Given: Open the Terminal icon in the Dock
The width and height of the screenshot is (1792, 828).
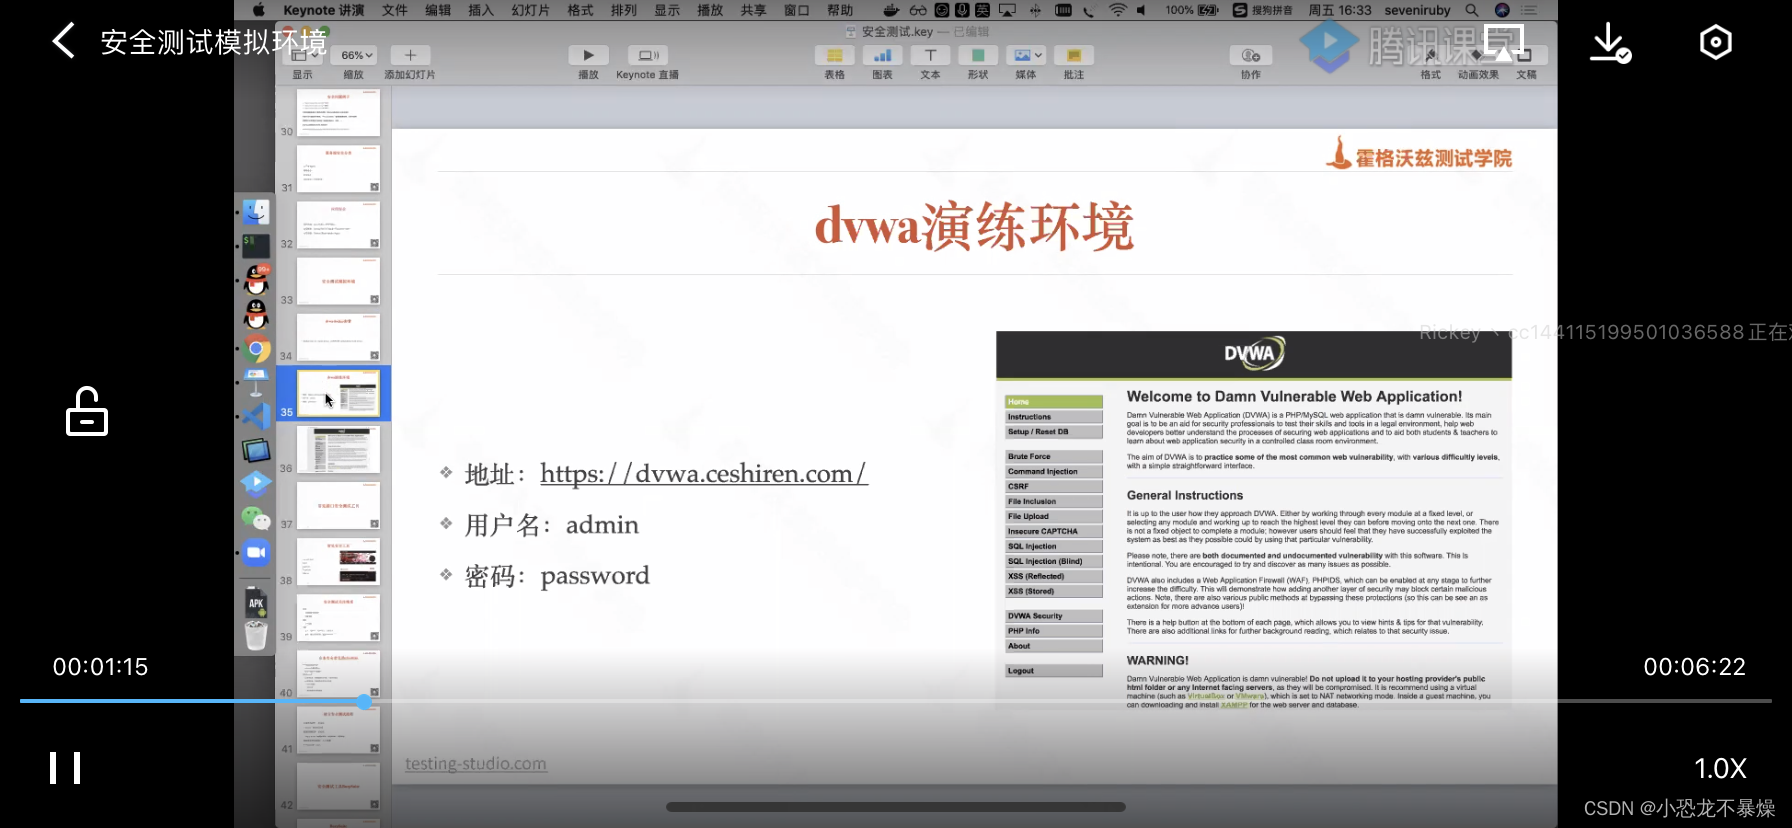Looking at the screenshot, I should [x=256, y=246].
